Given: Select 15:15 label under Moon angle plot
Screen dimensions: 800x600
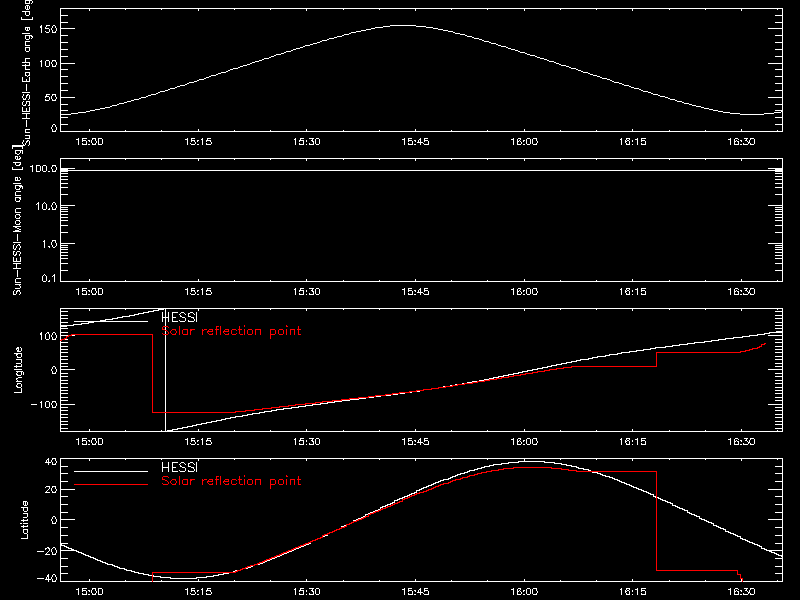Looking at the screenshot, I should [198, 291].
